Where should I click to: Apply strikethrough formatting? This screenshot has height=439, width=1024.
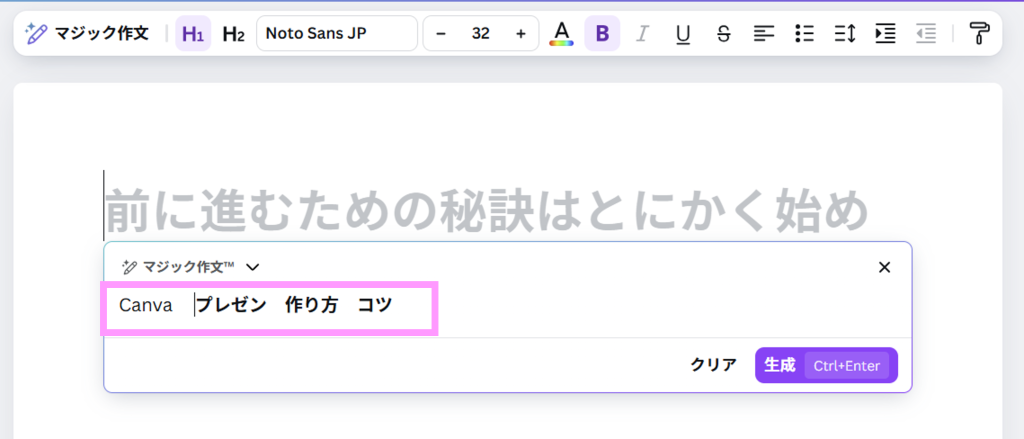tap(723, 34)
